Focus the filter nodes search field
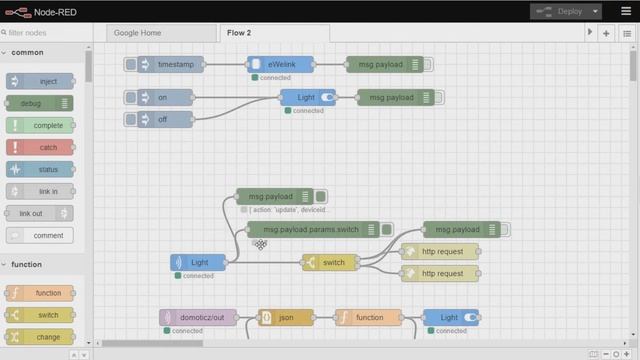Image resolution: width=640 pixels, height=360 pixels. 46,33
